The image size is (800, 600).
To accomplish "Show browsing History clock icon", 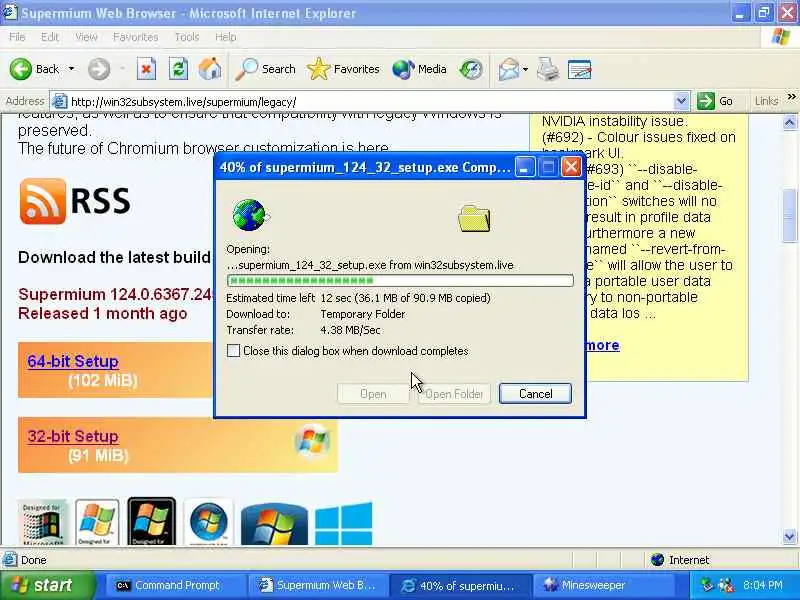I will (470, 69).
